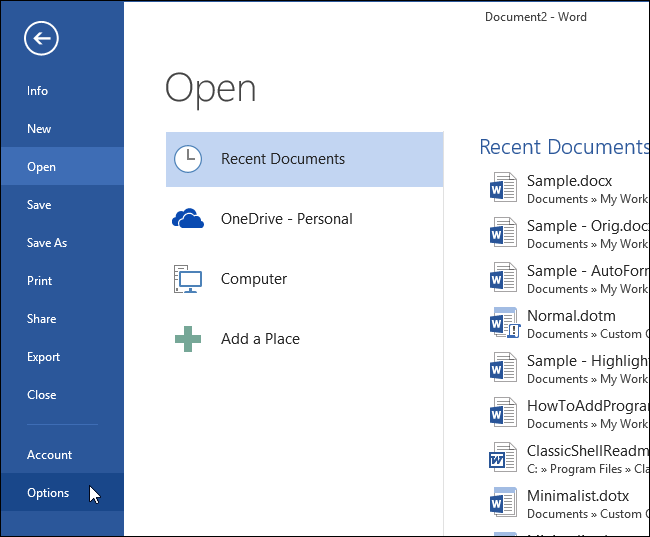This screenshot has width=650, height=537.
Task: Click the green Add a Place plus icon
Action: [188, 339]
